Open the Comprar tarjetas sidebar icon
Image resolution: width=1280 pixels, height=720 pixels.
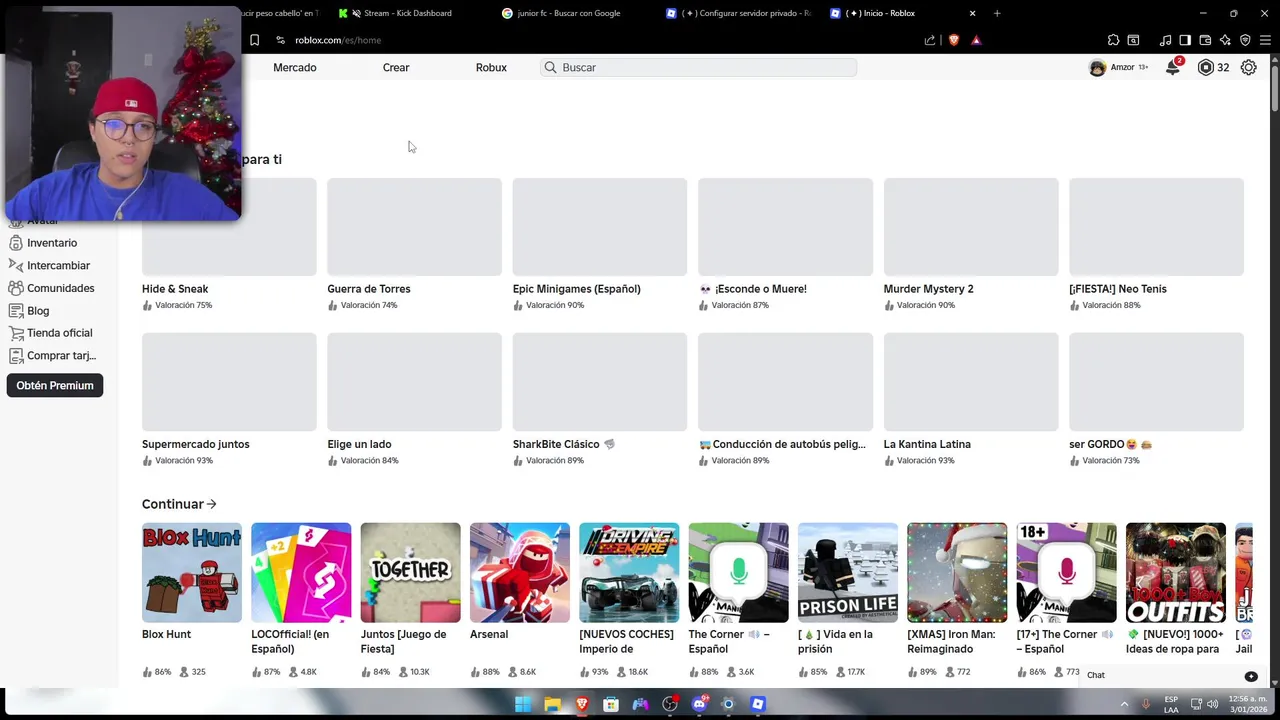click(16, 355)
